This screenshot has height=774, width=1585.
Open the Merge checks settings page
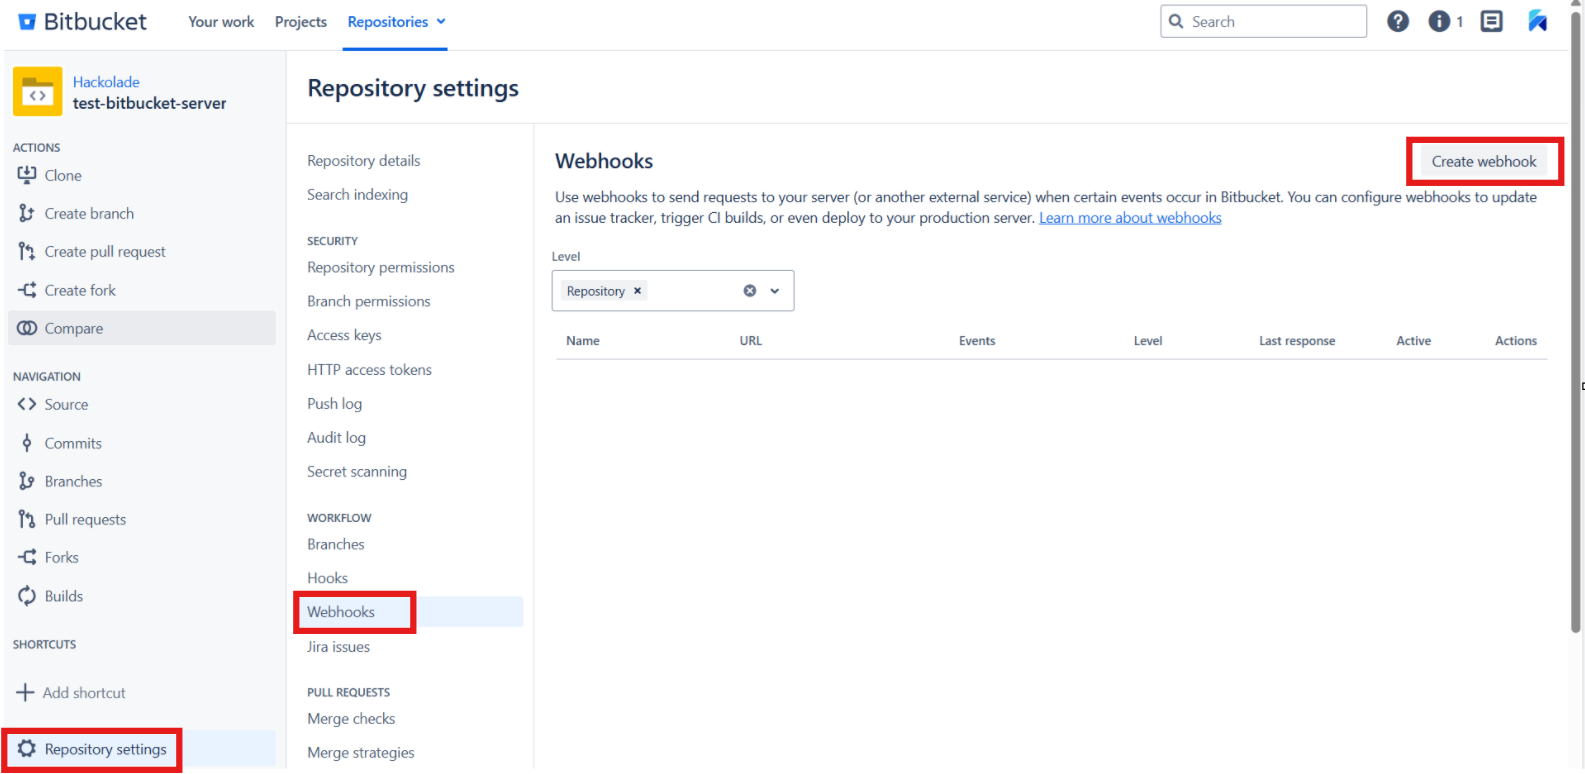tap(351, 718)
